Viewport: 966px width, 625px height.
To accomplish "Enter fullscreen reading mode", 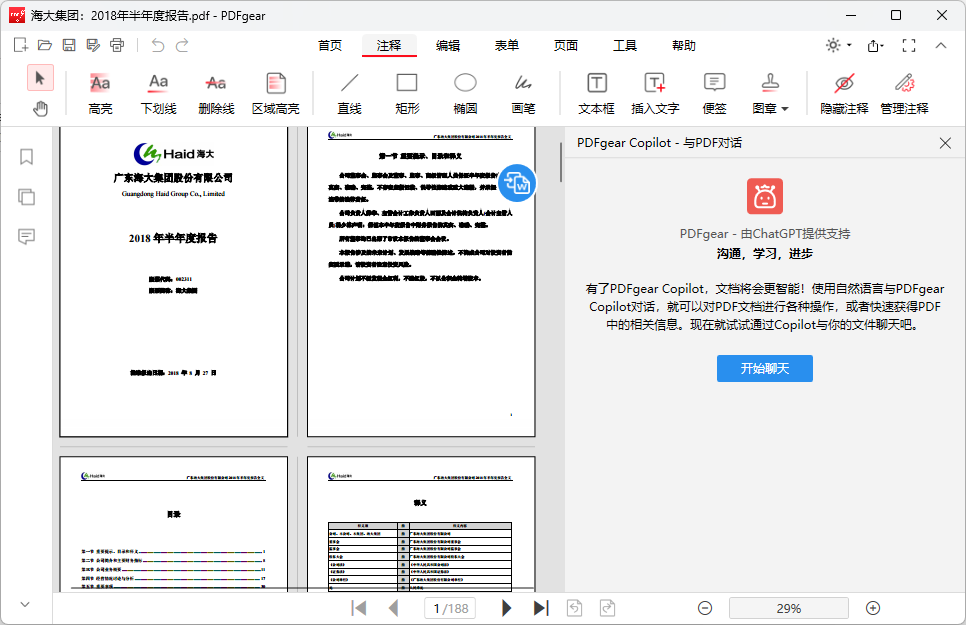I will [908, 45].
